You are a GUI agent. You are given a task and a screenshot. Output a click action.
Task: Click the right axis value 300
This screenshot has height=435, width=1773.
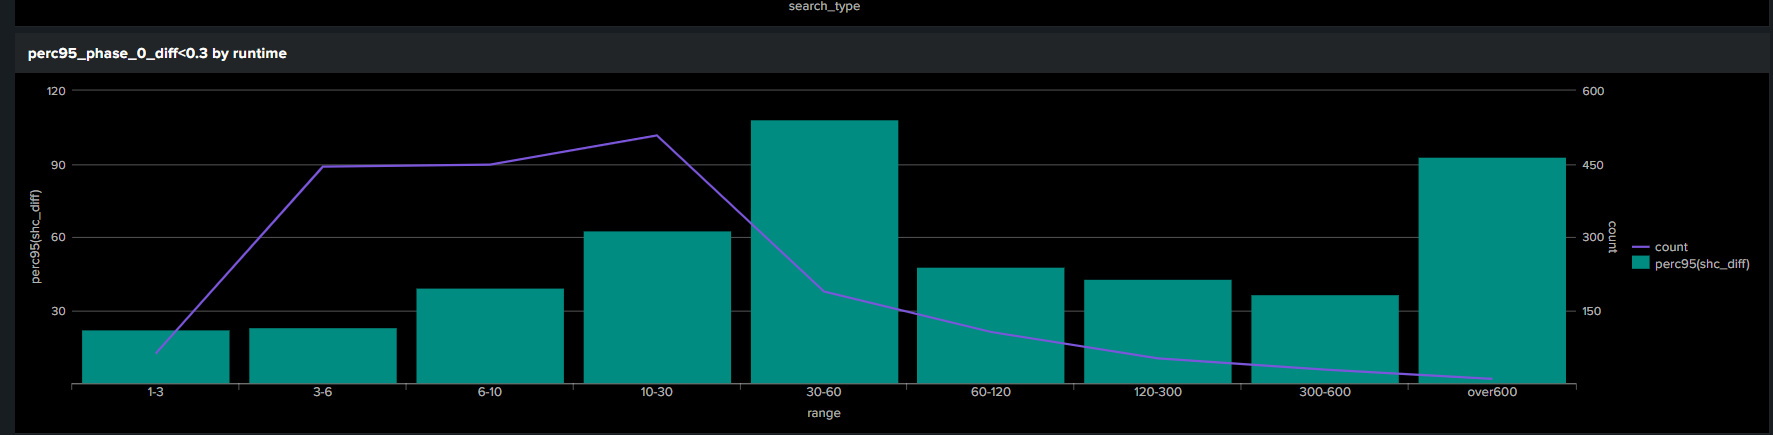[x=1593, y=238]
